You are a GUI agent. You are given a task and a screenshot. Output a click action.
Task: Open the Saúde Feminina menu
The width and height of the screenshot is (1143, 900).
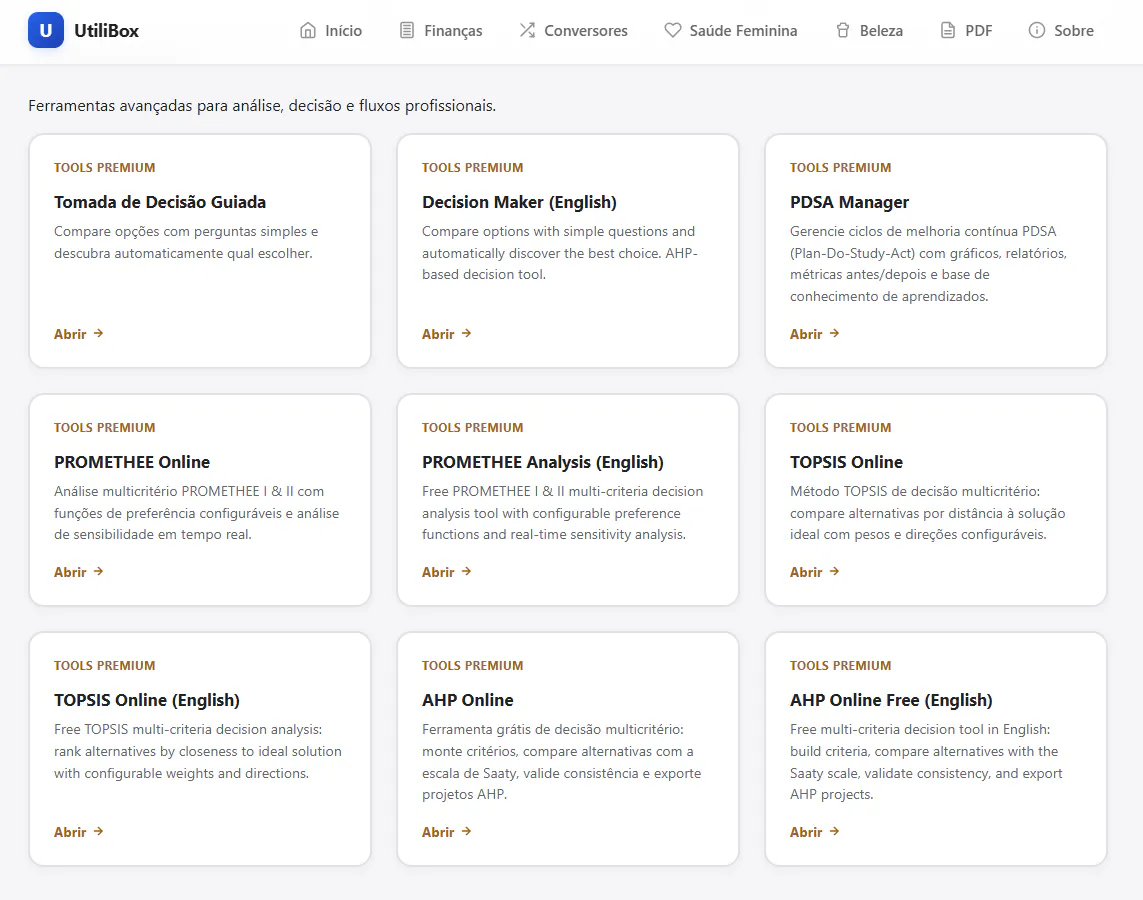pyautogui.click(x=731, y=31)
